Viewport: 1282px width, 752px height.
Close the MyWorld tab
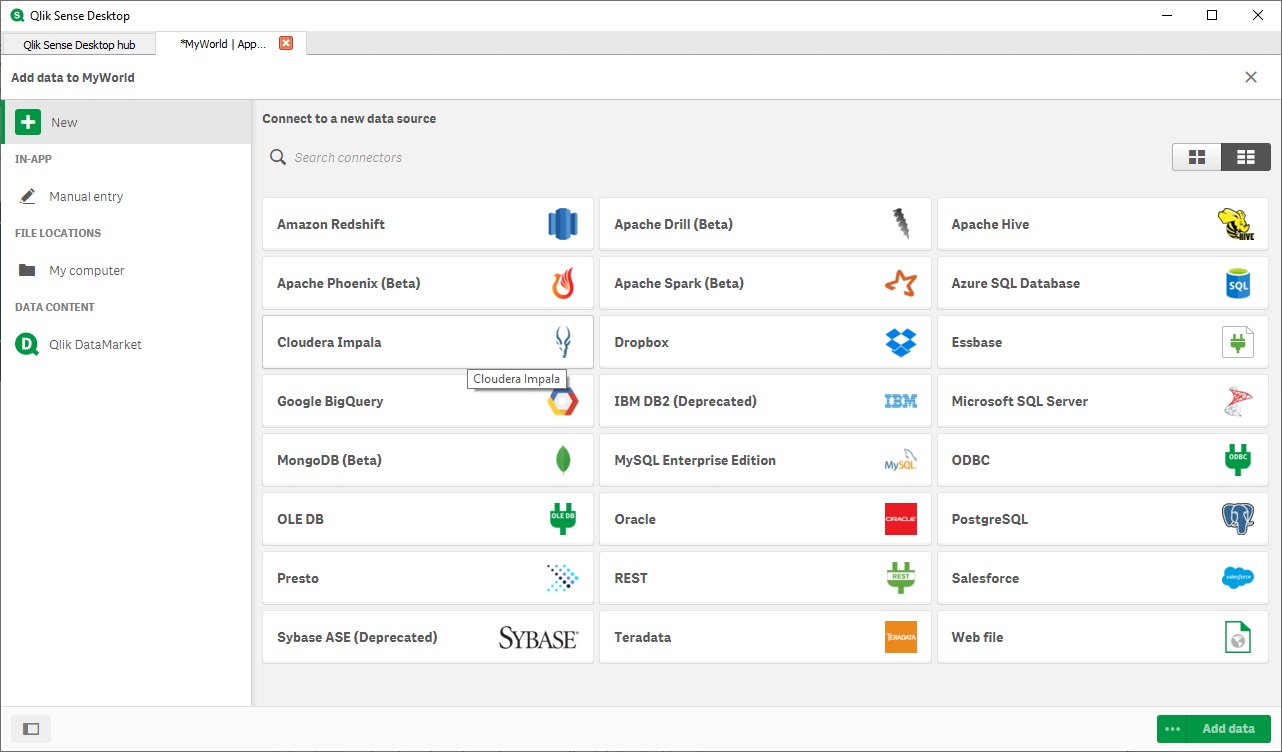(286, 43)
